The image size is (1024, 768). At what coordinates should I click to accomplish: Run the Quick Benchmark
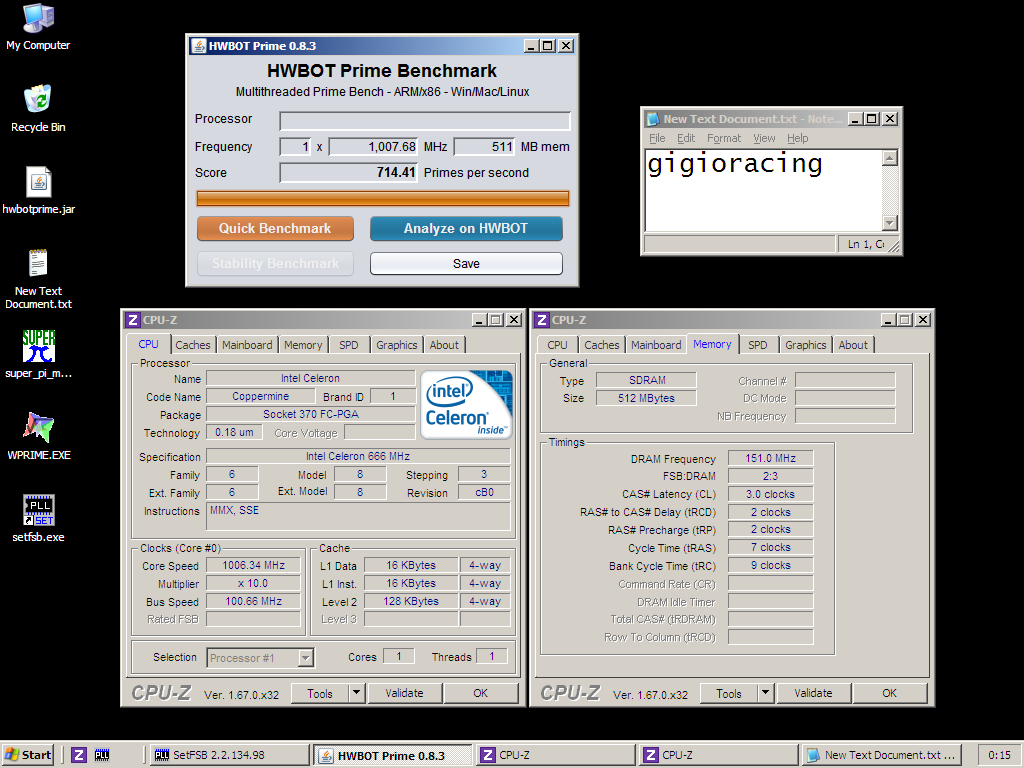tap(275, 229)
